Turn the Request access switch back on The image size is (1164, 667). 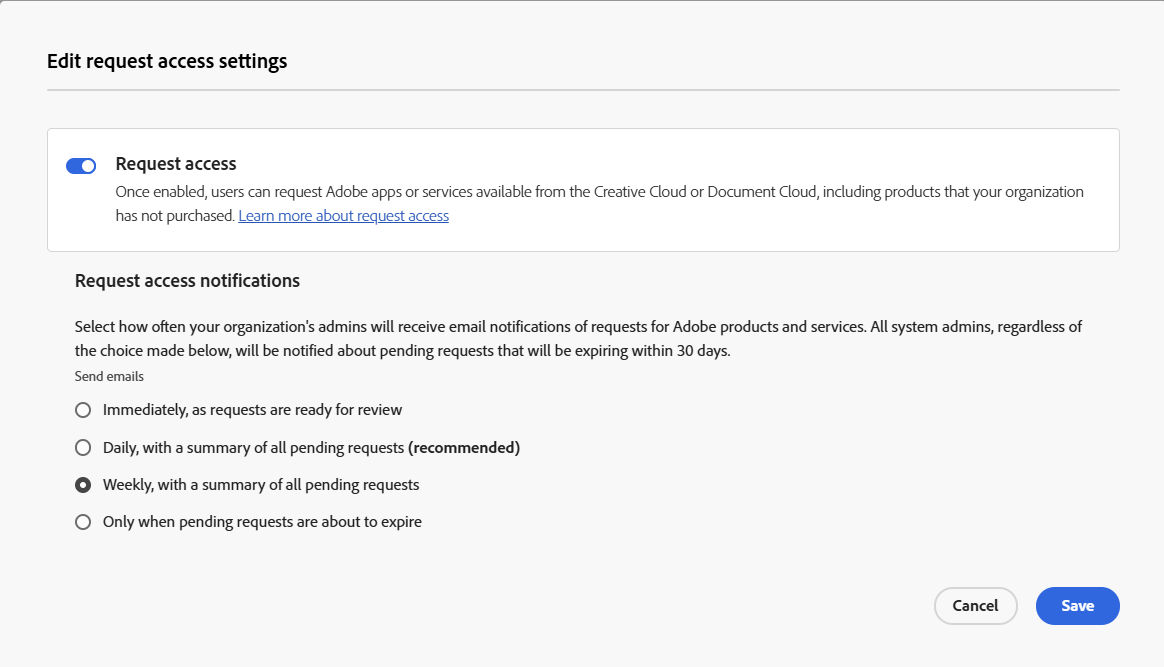coord(80,164)
